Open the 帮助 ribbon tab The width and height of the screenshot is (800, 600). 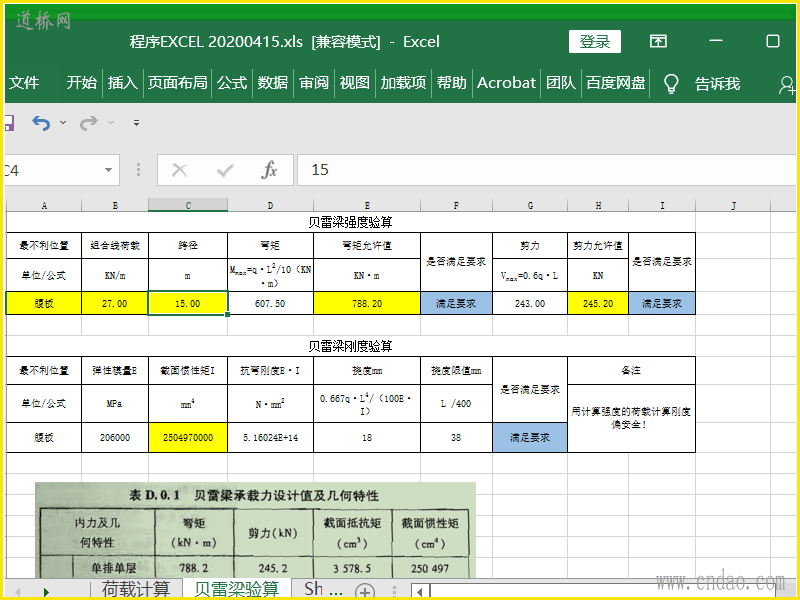[x=452, y=83]
